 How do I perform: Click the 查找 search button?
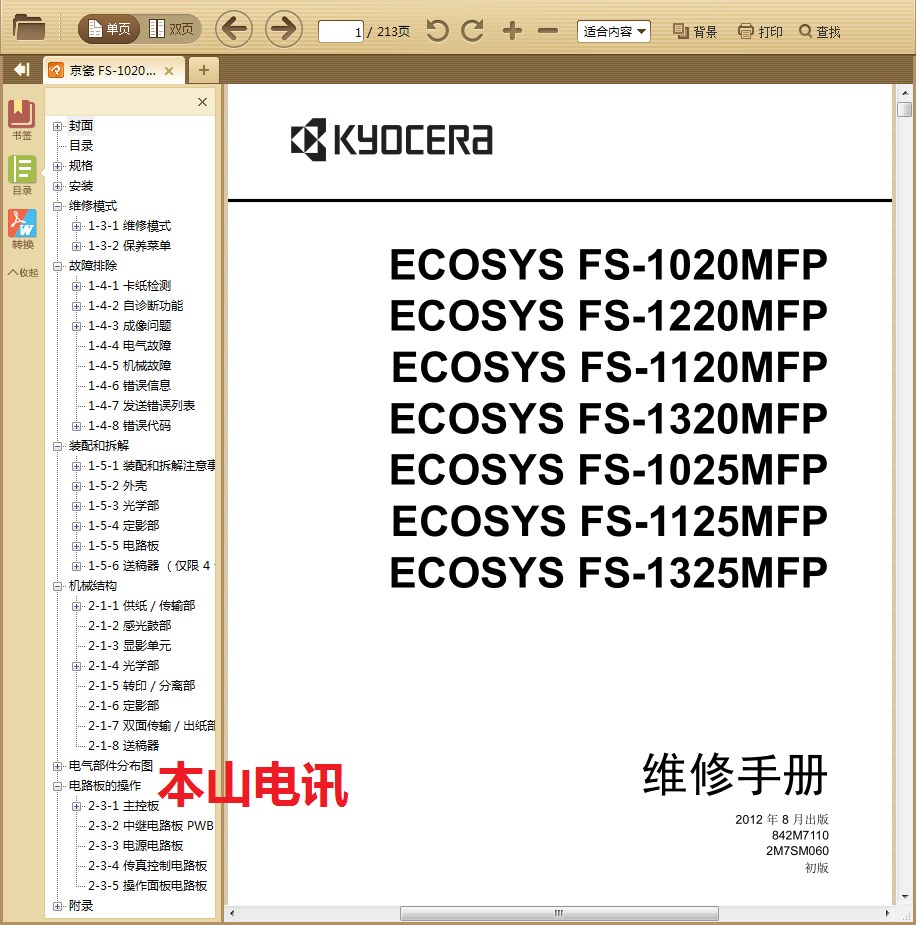[819, 31]
